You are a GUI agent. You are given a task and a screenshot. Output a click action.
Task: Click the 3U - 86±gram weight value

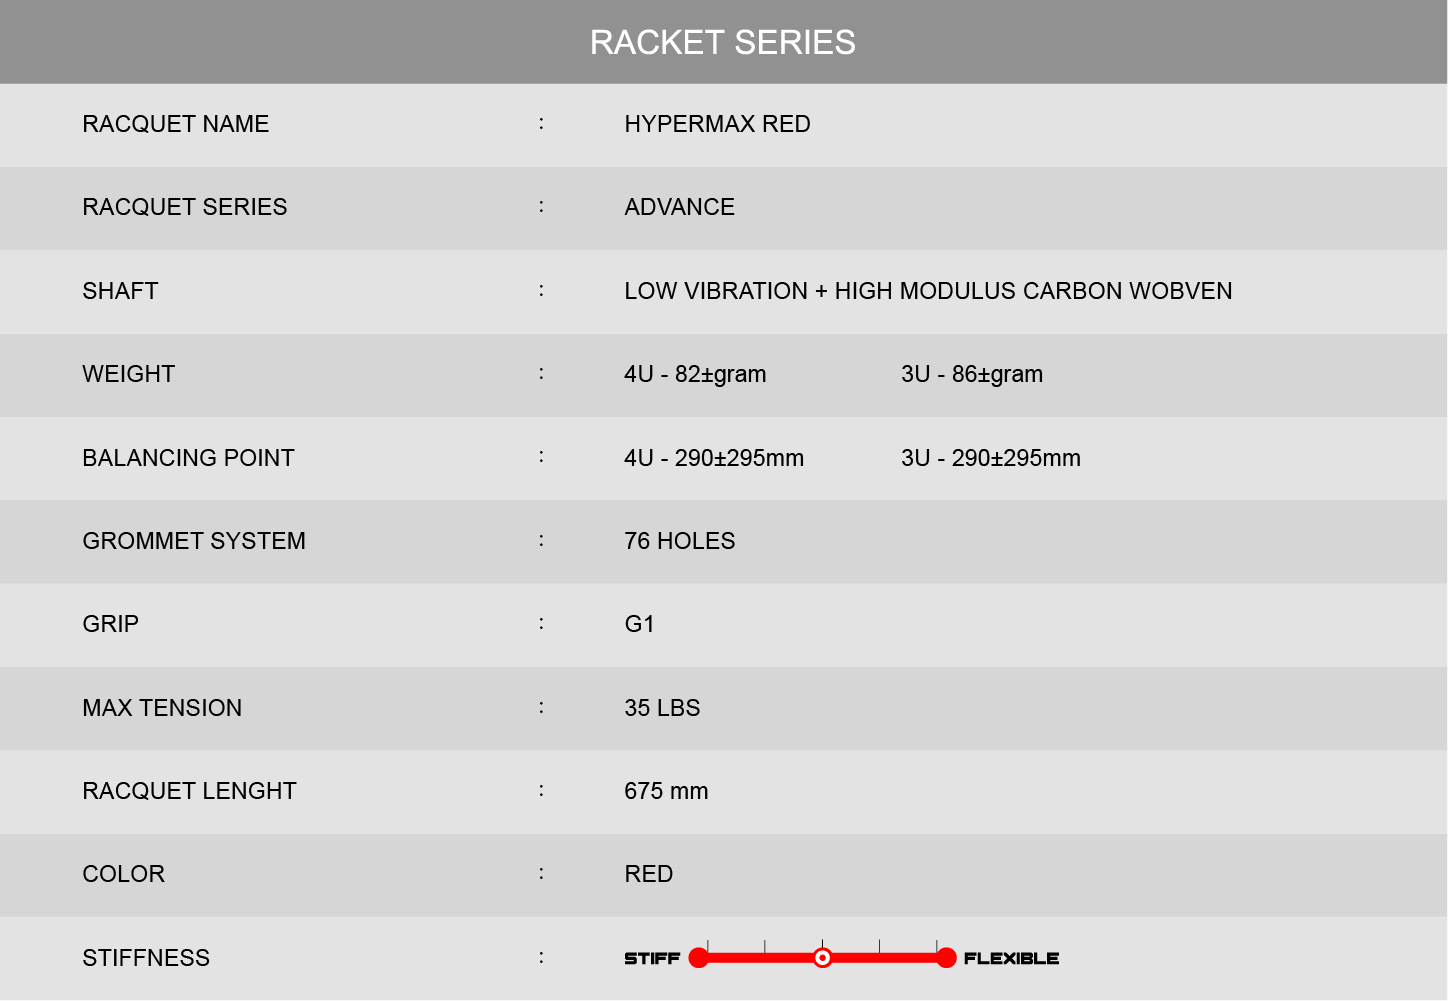pyautogui.click(x=972, y=374)
